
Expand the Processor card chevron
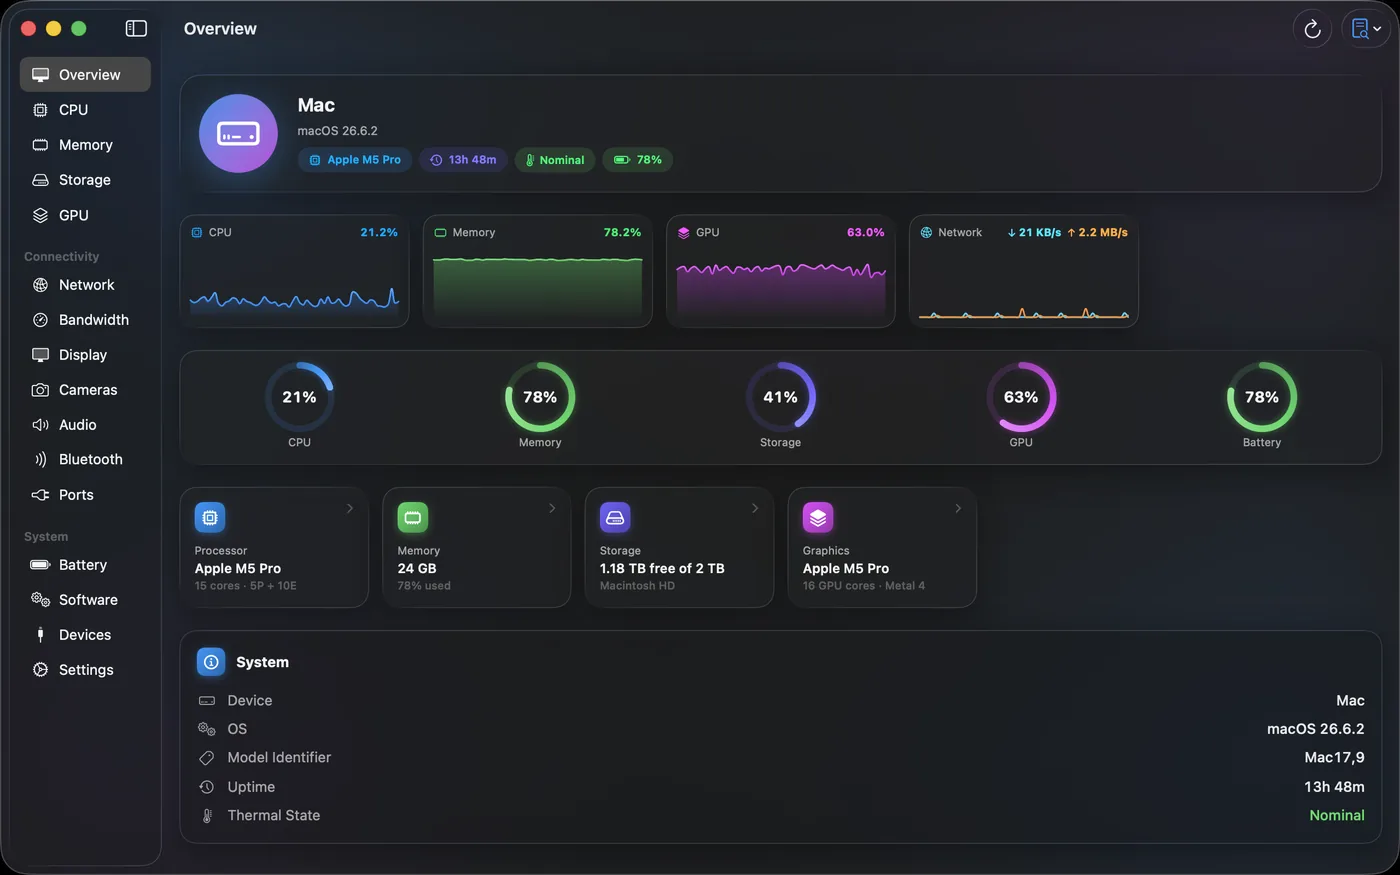tap(350, 508)
